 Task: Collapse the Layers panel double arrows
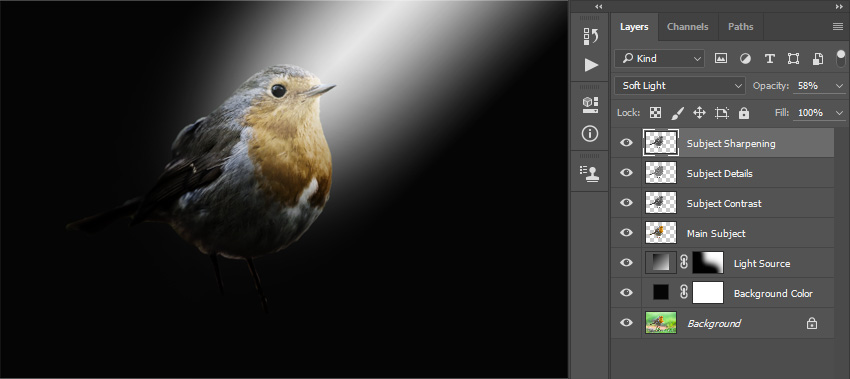840,7
